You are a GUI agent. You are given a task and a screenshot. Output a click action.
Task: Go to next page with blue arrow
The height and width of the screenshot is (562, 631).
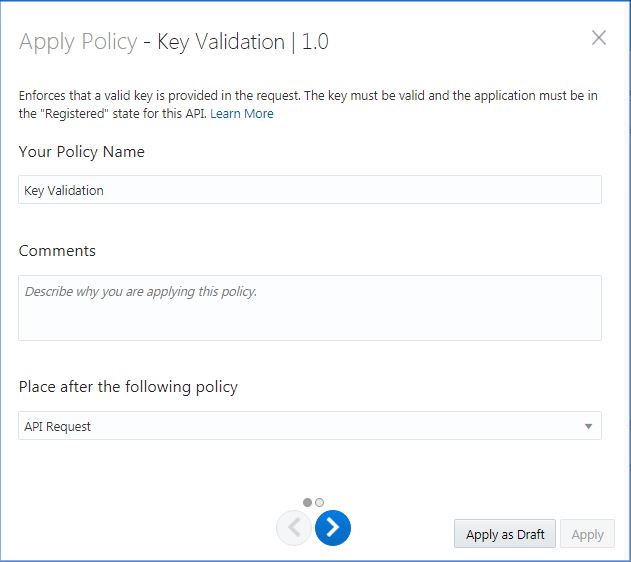(x=333, y=528)
